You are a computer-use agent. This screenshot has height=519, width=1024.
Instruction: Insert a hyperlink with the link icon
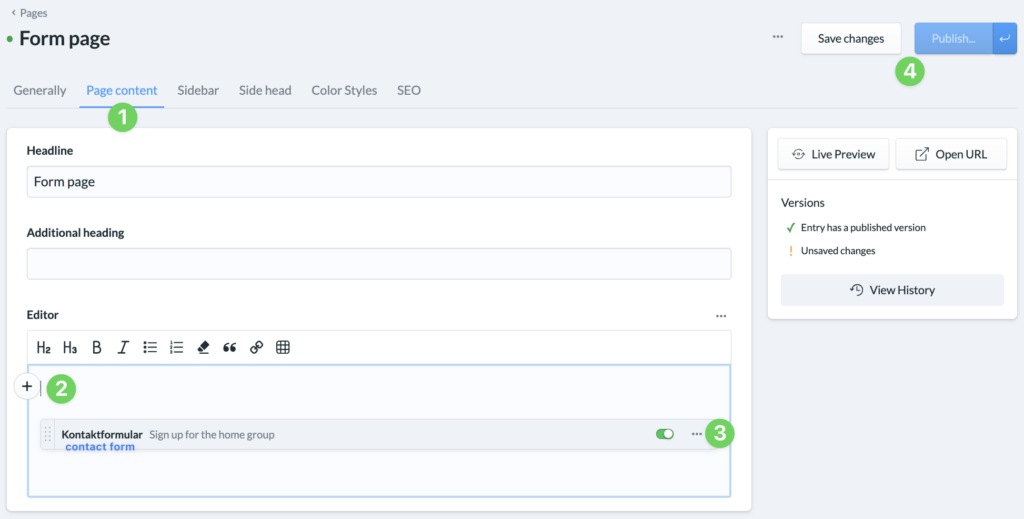256,347
